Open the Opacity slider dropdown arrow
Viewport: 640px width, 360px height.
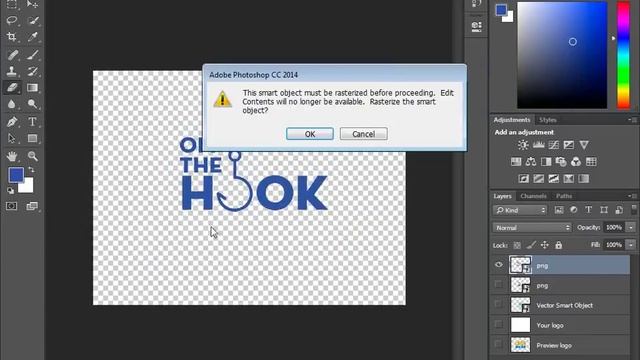point(631,227)
